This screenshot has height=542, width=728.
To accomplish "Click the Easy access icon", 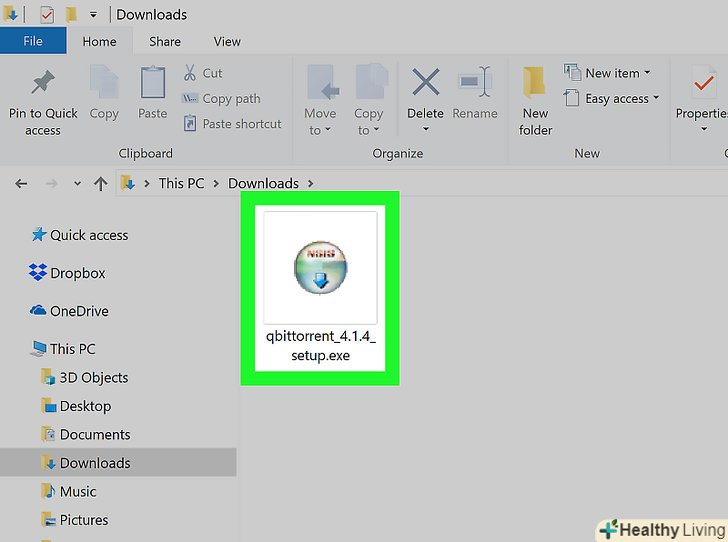I will point(572,98).
